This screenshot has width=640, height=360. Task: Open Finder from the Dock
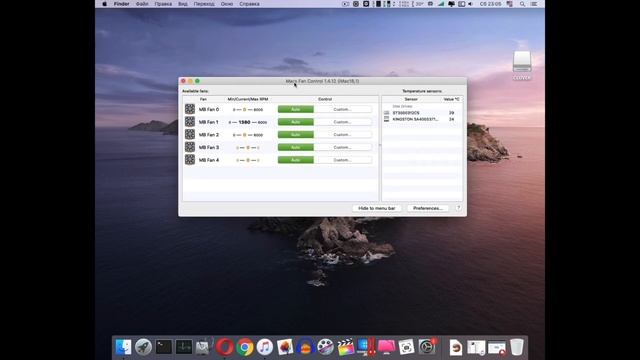click(x=123, y=347)
